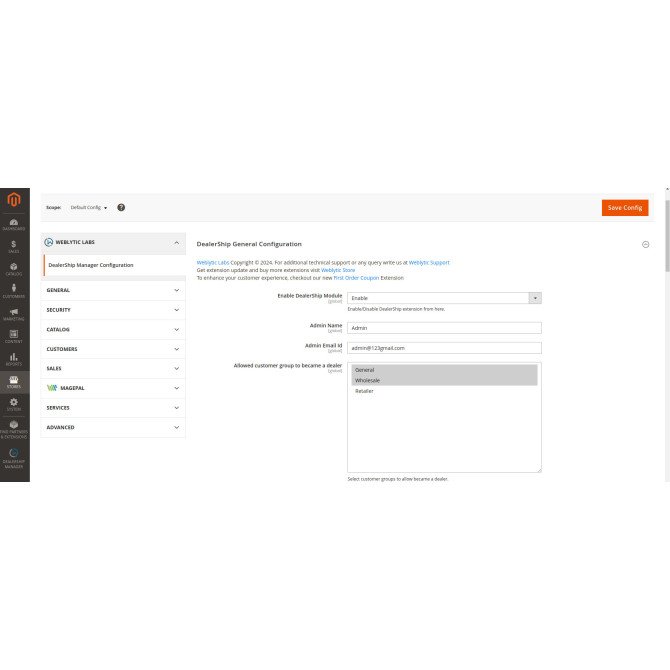Open the Default Config scope dropdown

pos(89,208)
